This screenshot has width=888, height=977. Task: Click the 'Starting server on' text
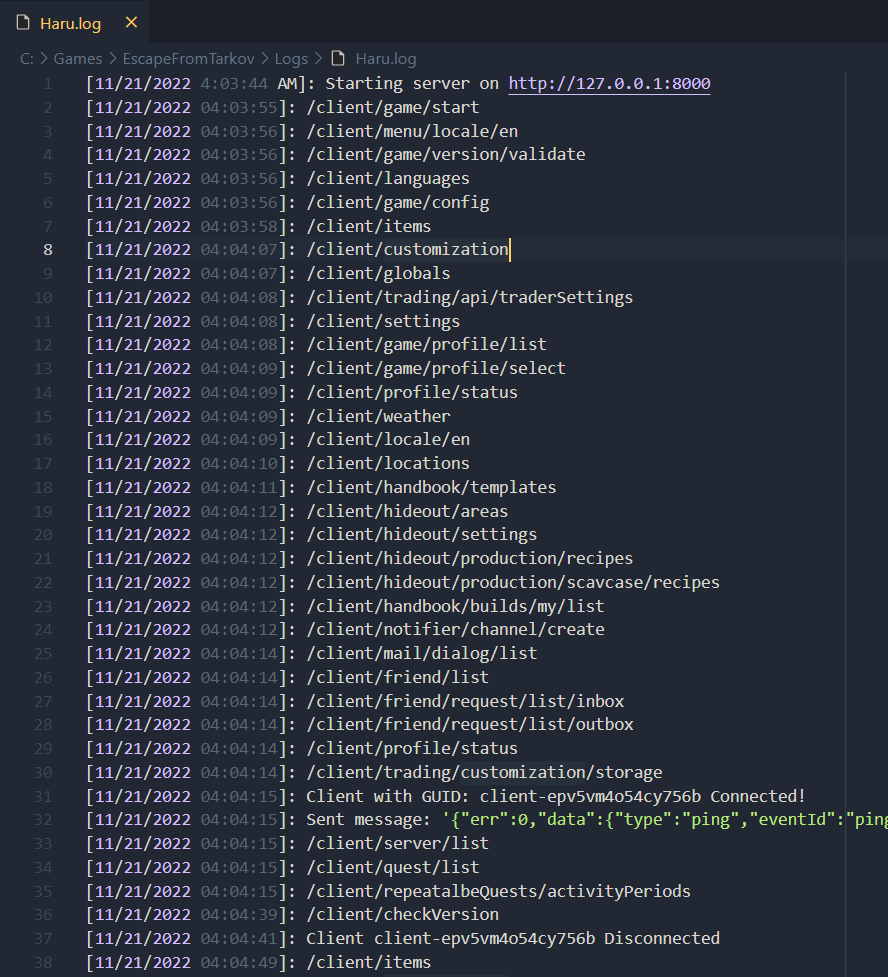click(x=411, y=84)
